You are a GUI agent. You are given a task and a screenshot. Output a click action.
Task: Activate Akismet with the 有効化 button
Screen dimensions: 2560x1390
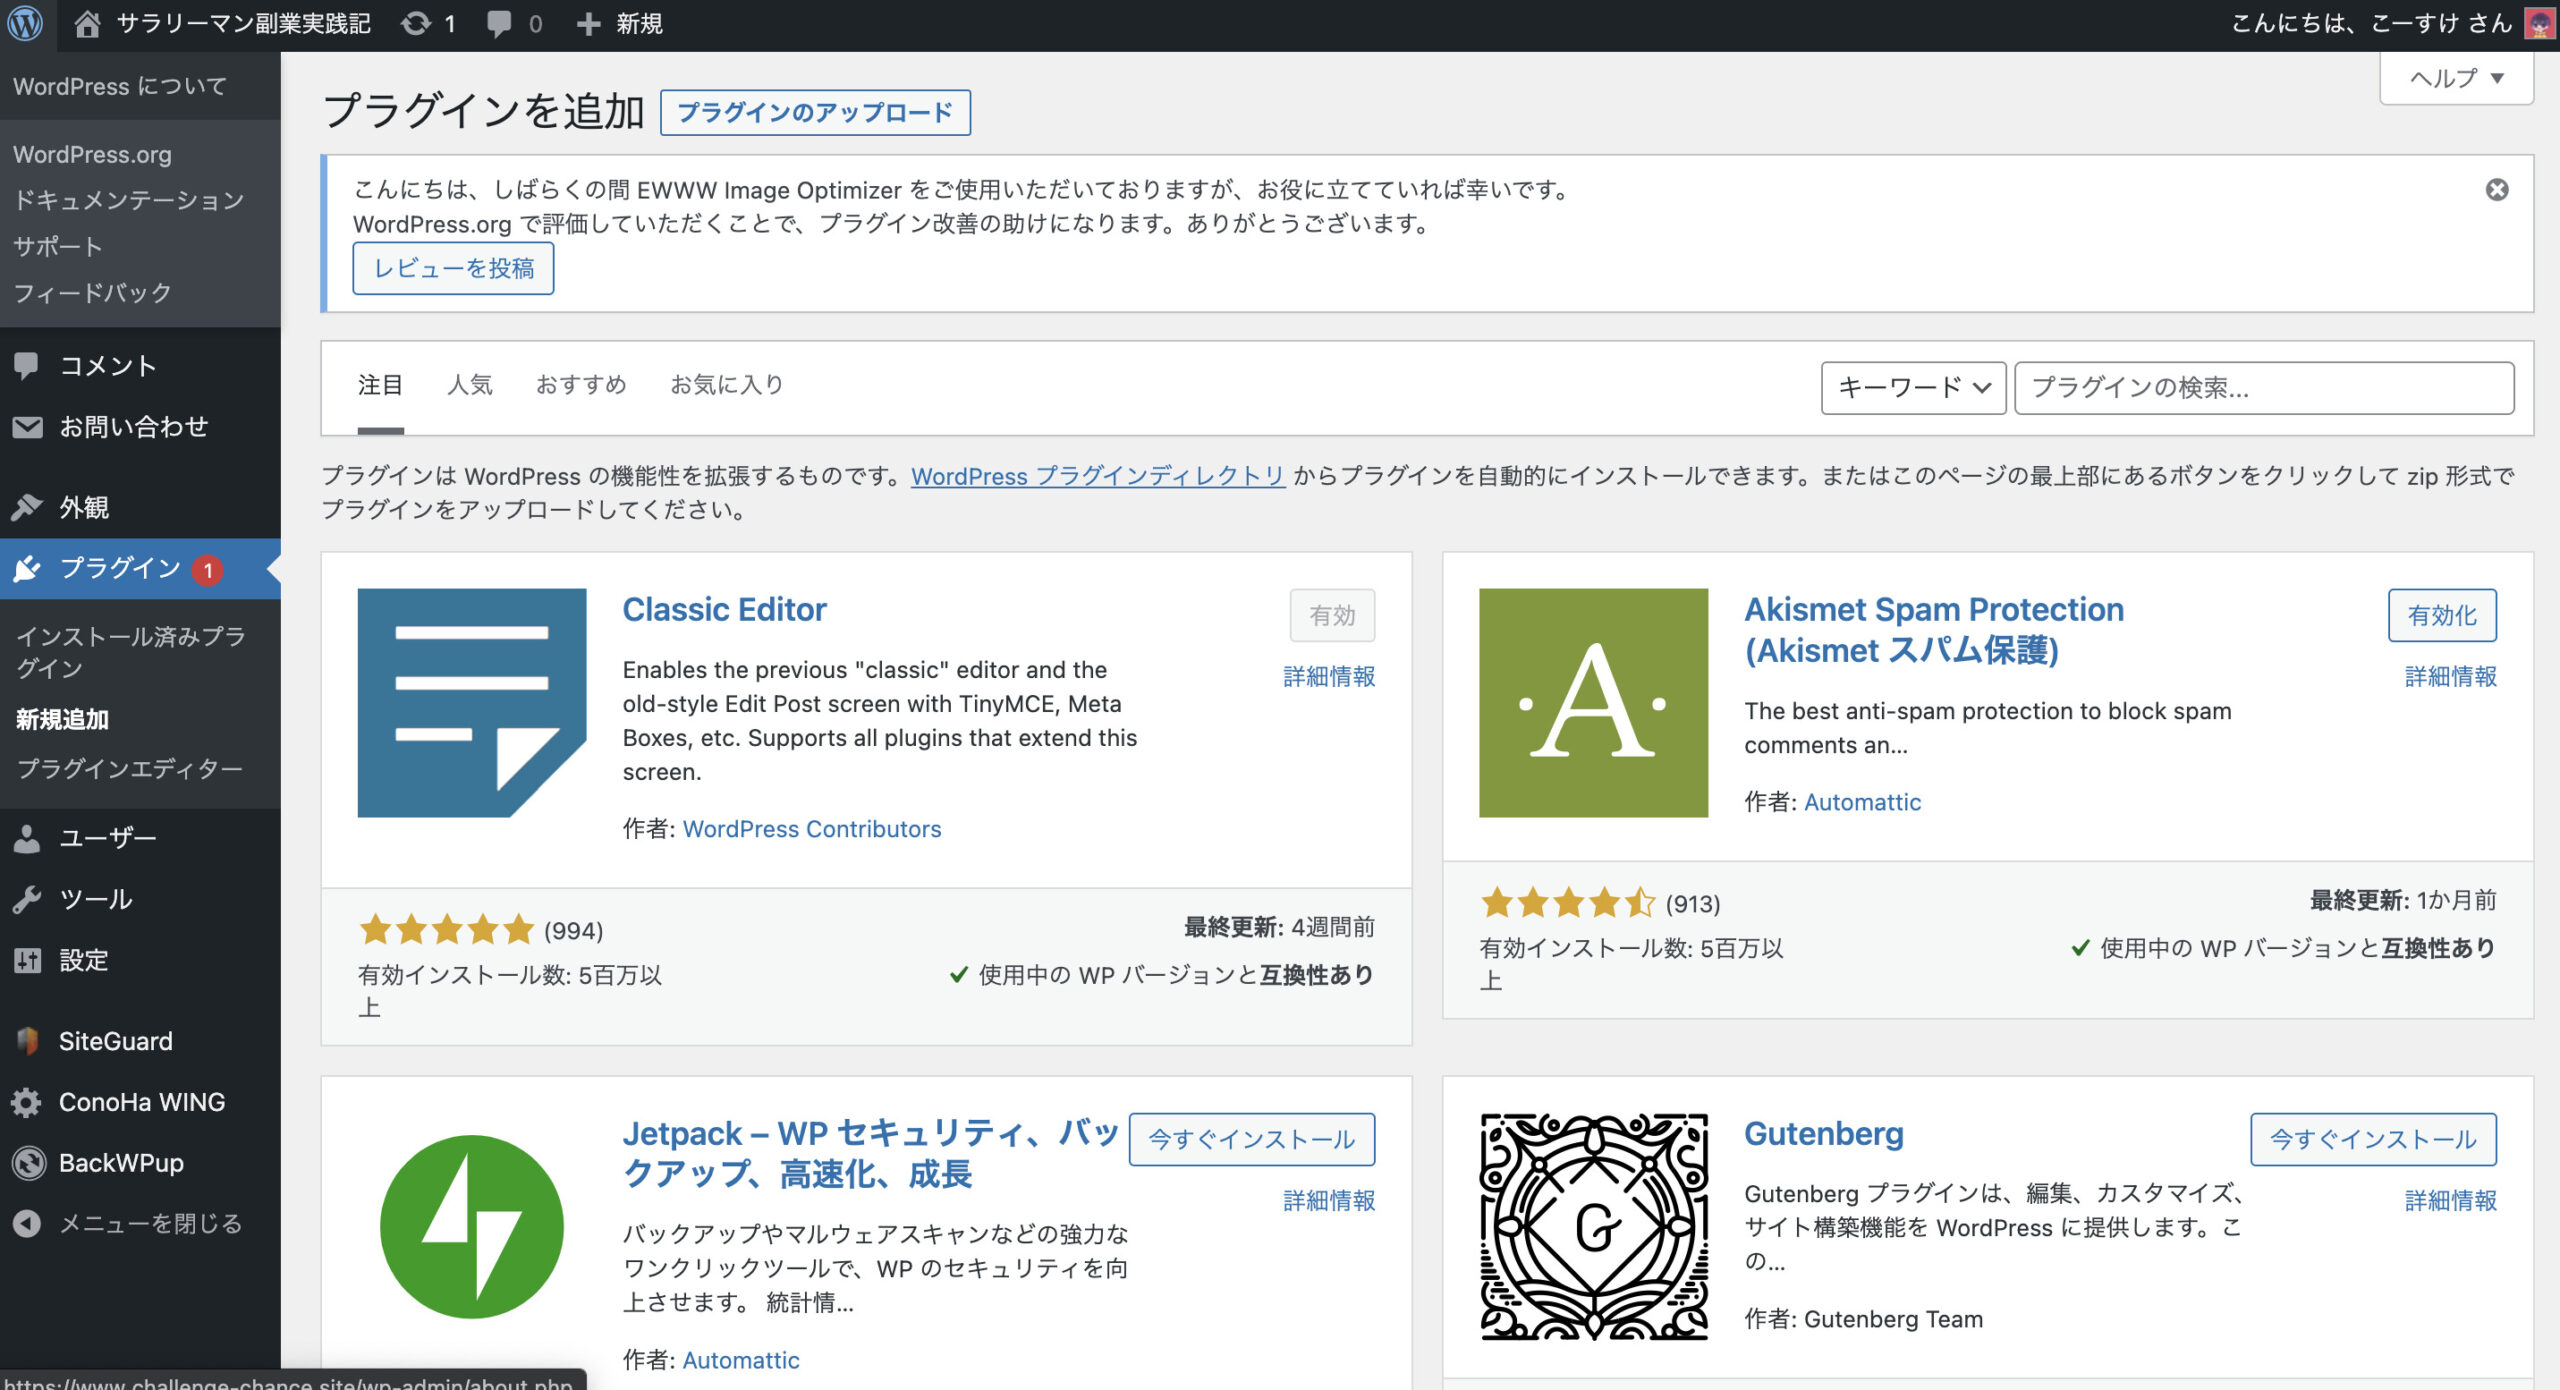coord(2441,615)
